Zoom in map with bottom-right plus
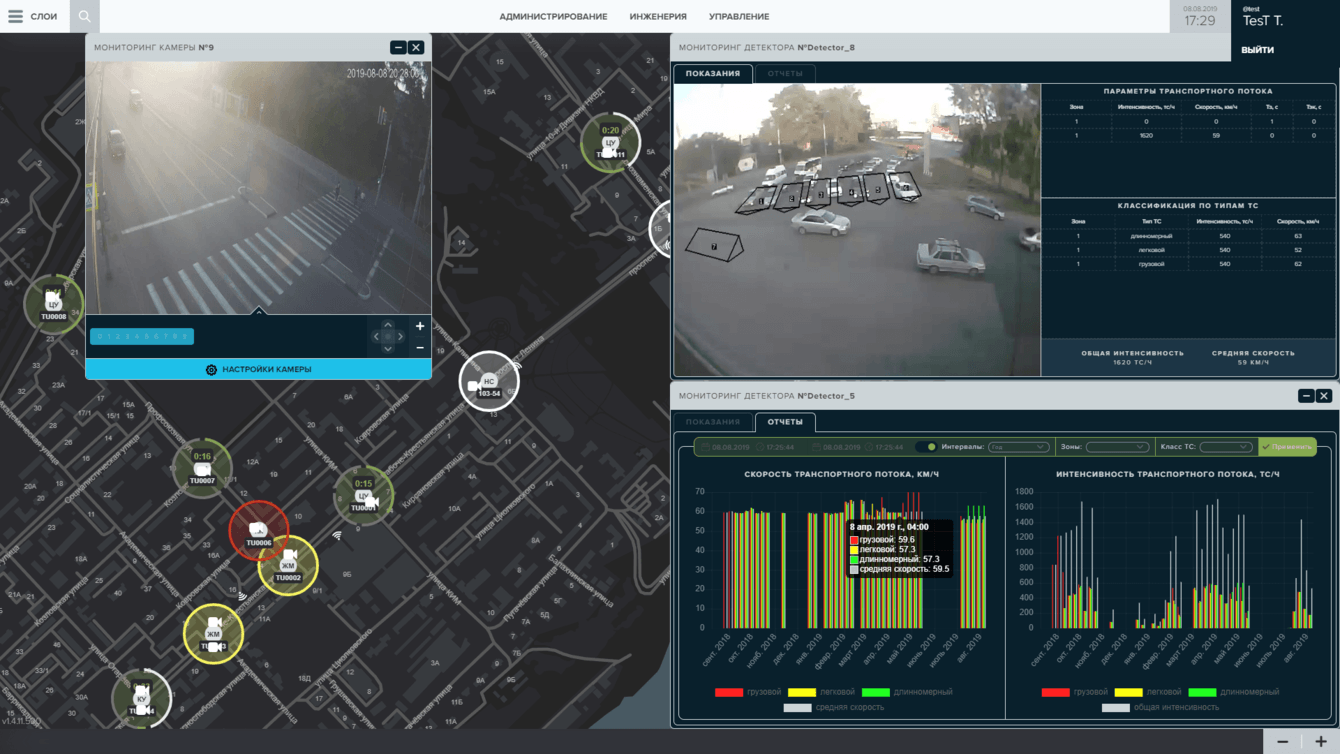 click(x=1320, y=742)
